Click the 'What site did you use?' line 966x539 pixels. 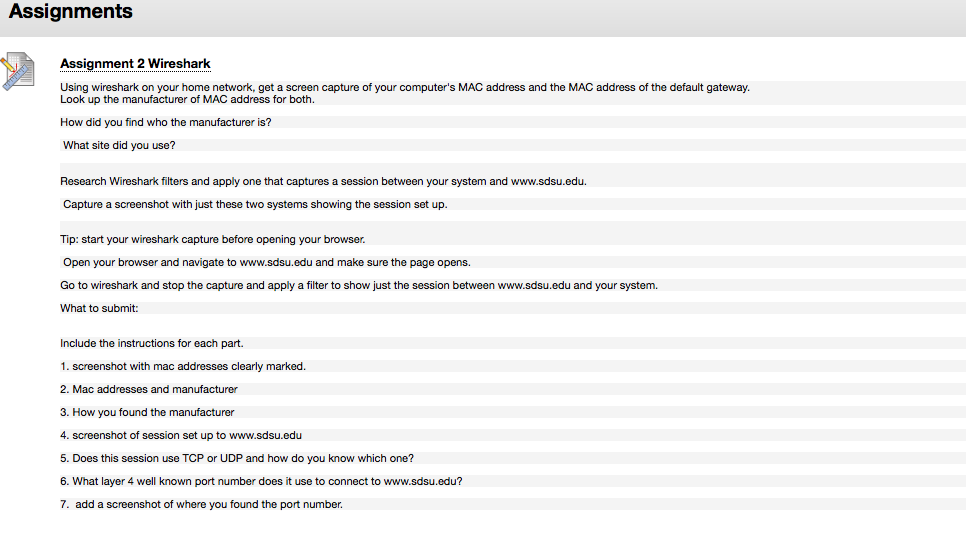point(119,145)
